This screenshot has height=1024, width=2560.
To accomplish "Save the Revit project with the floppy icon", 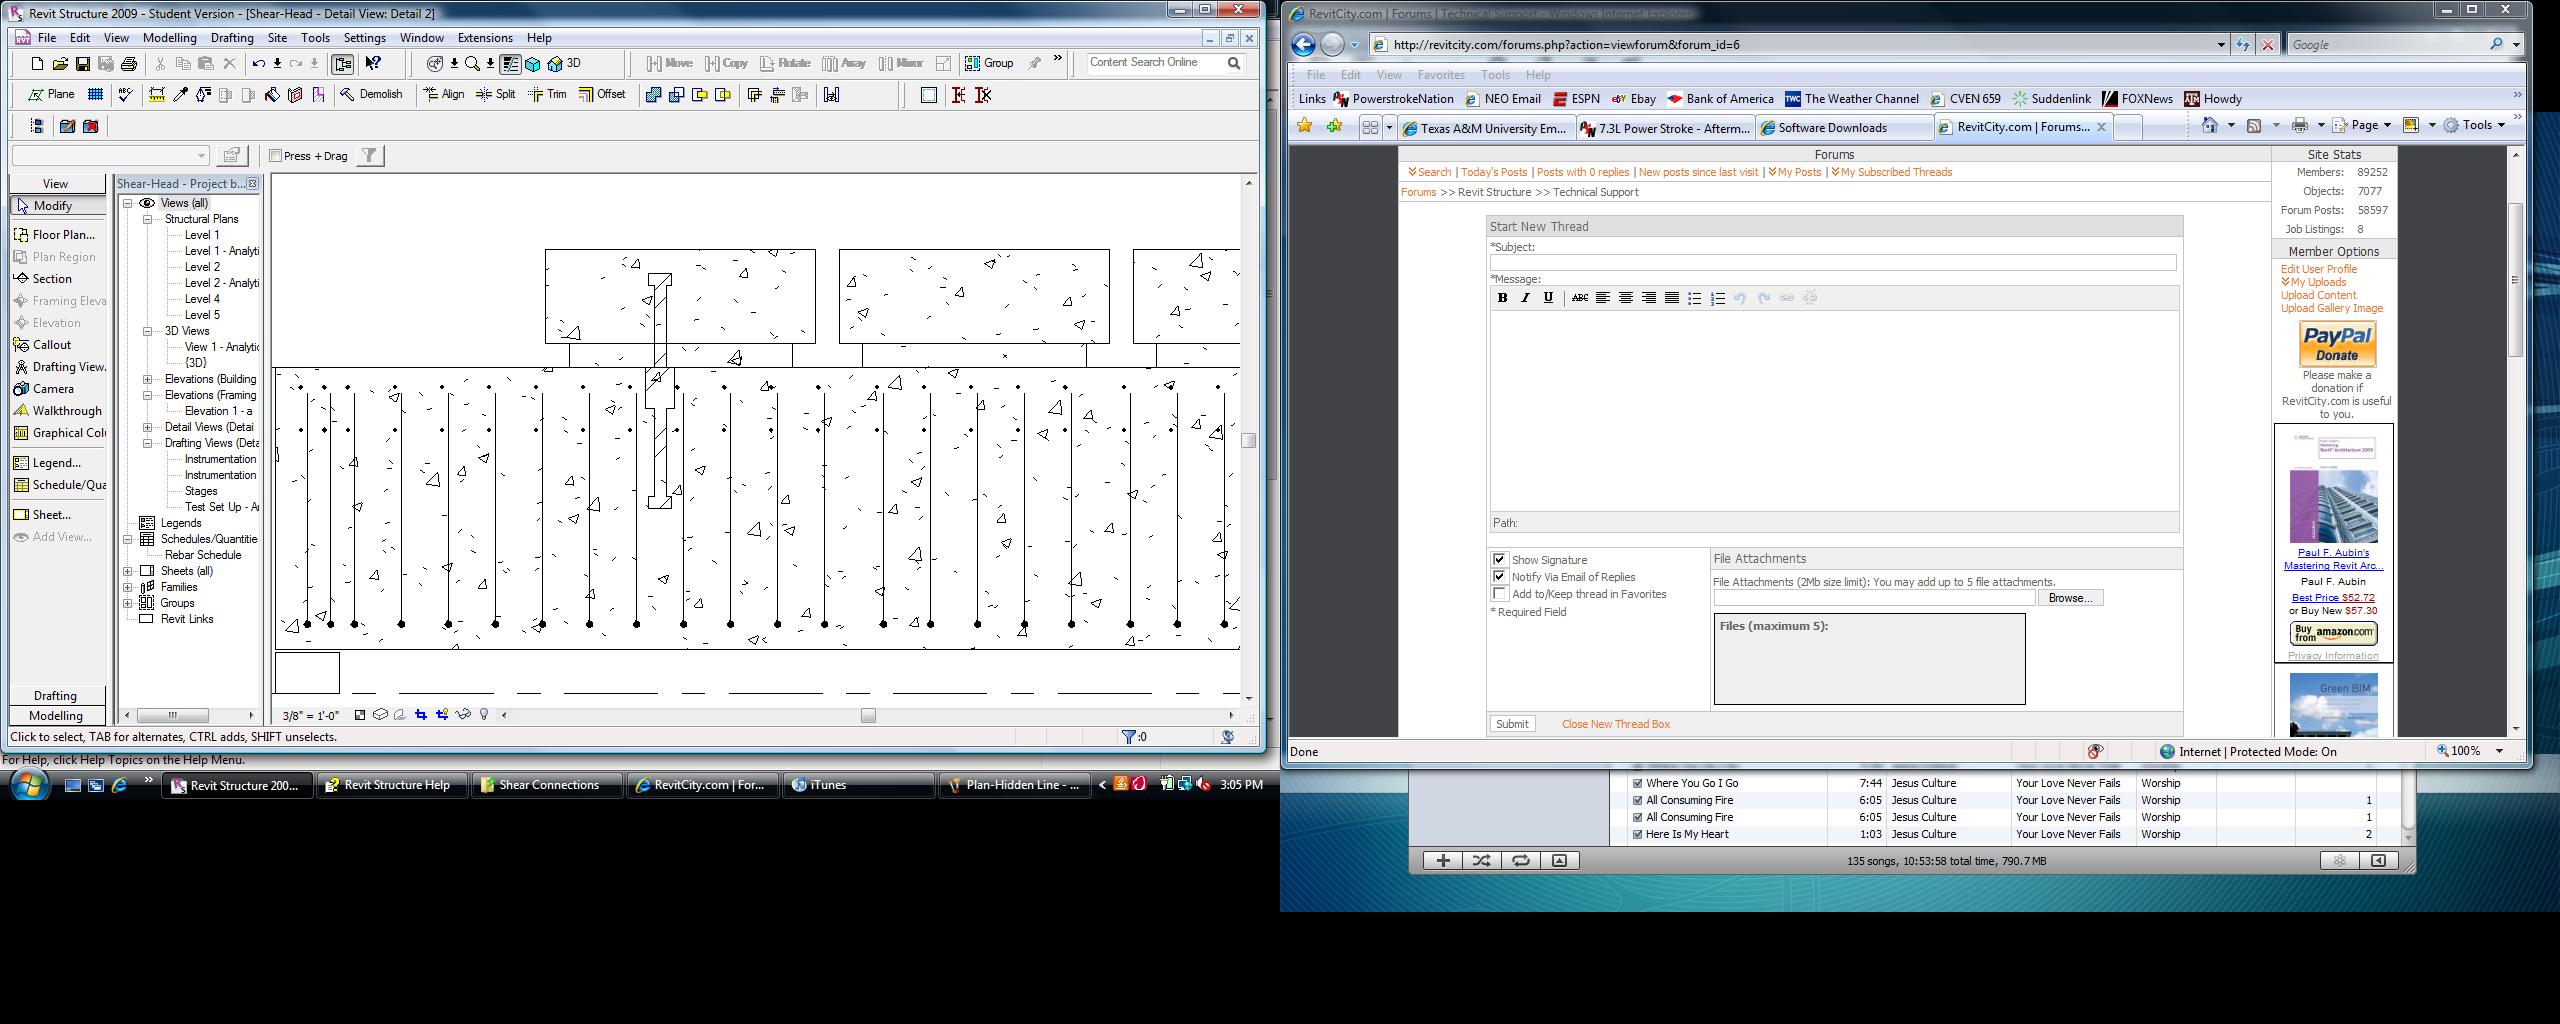I will (83, 64).
